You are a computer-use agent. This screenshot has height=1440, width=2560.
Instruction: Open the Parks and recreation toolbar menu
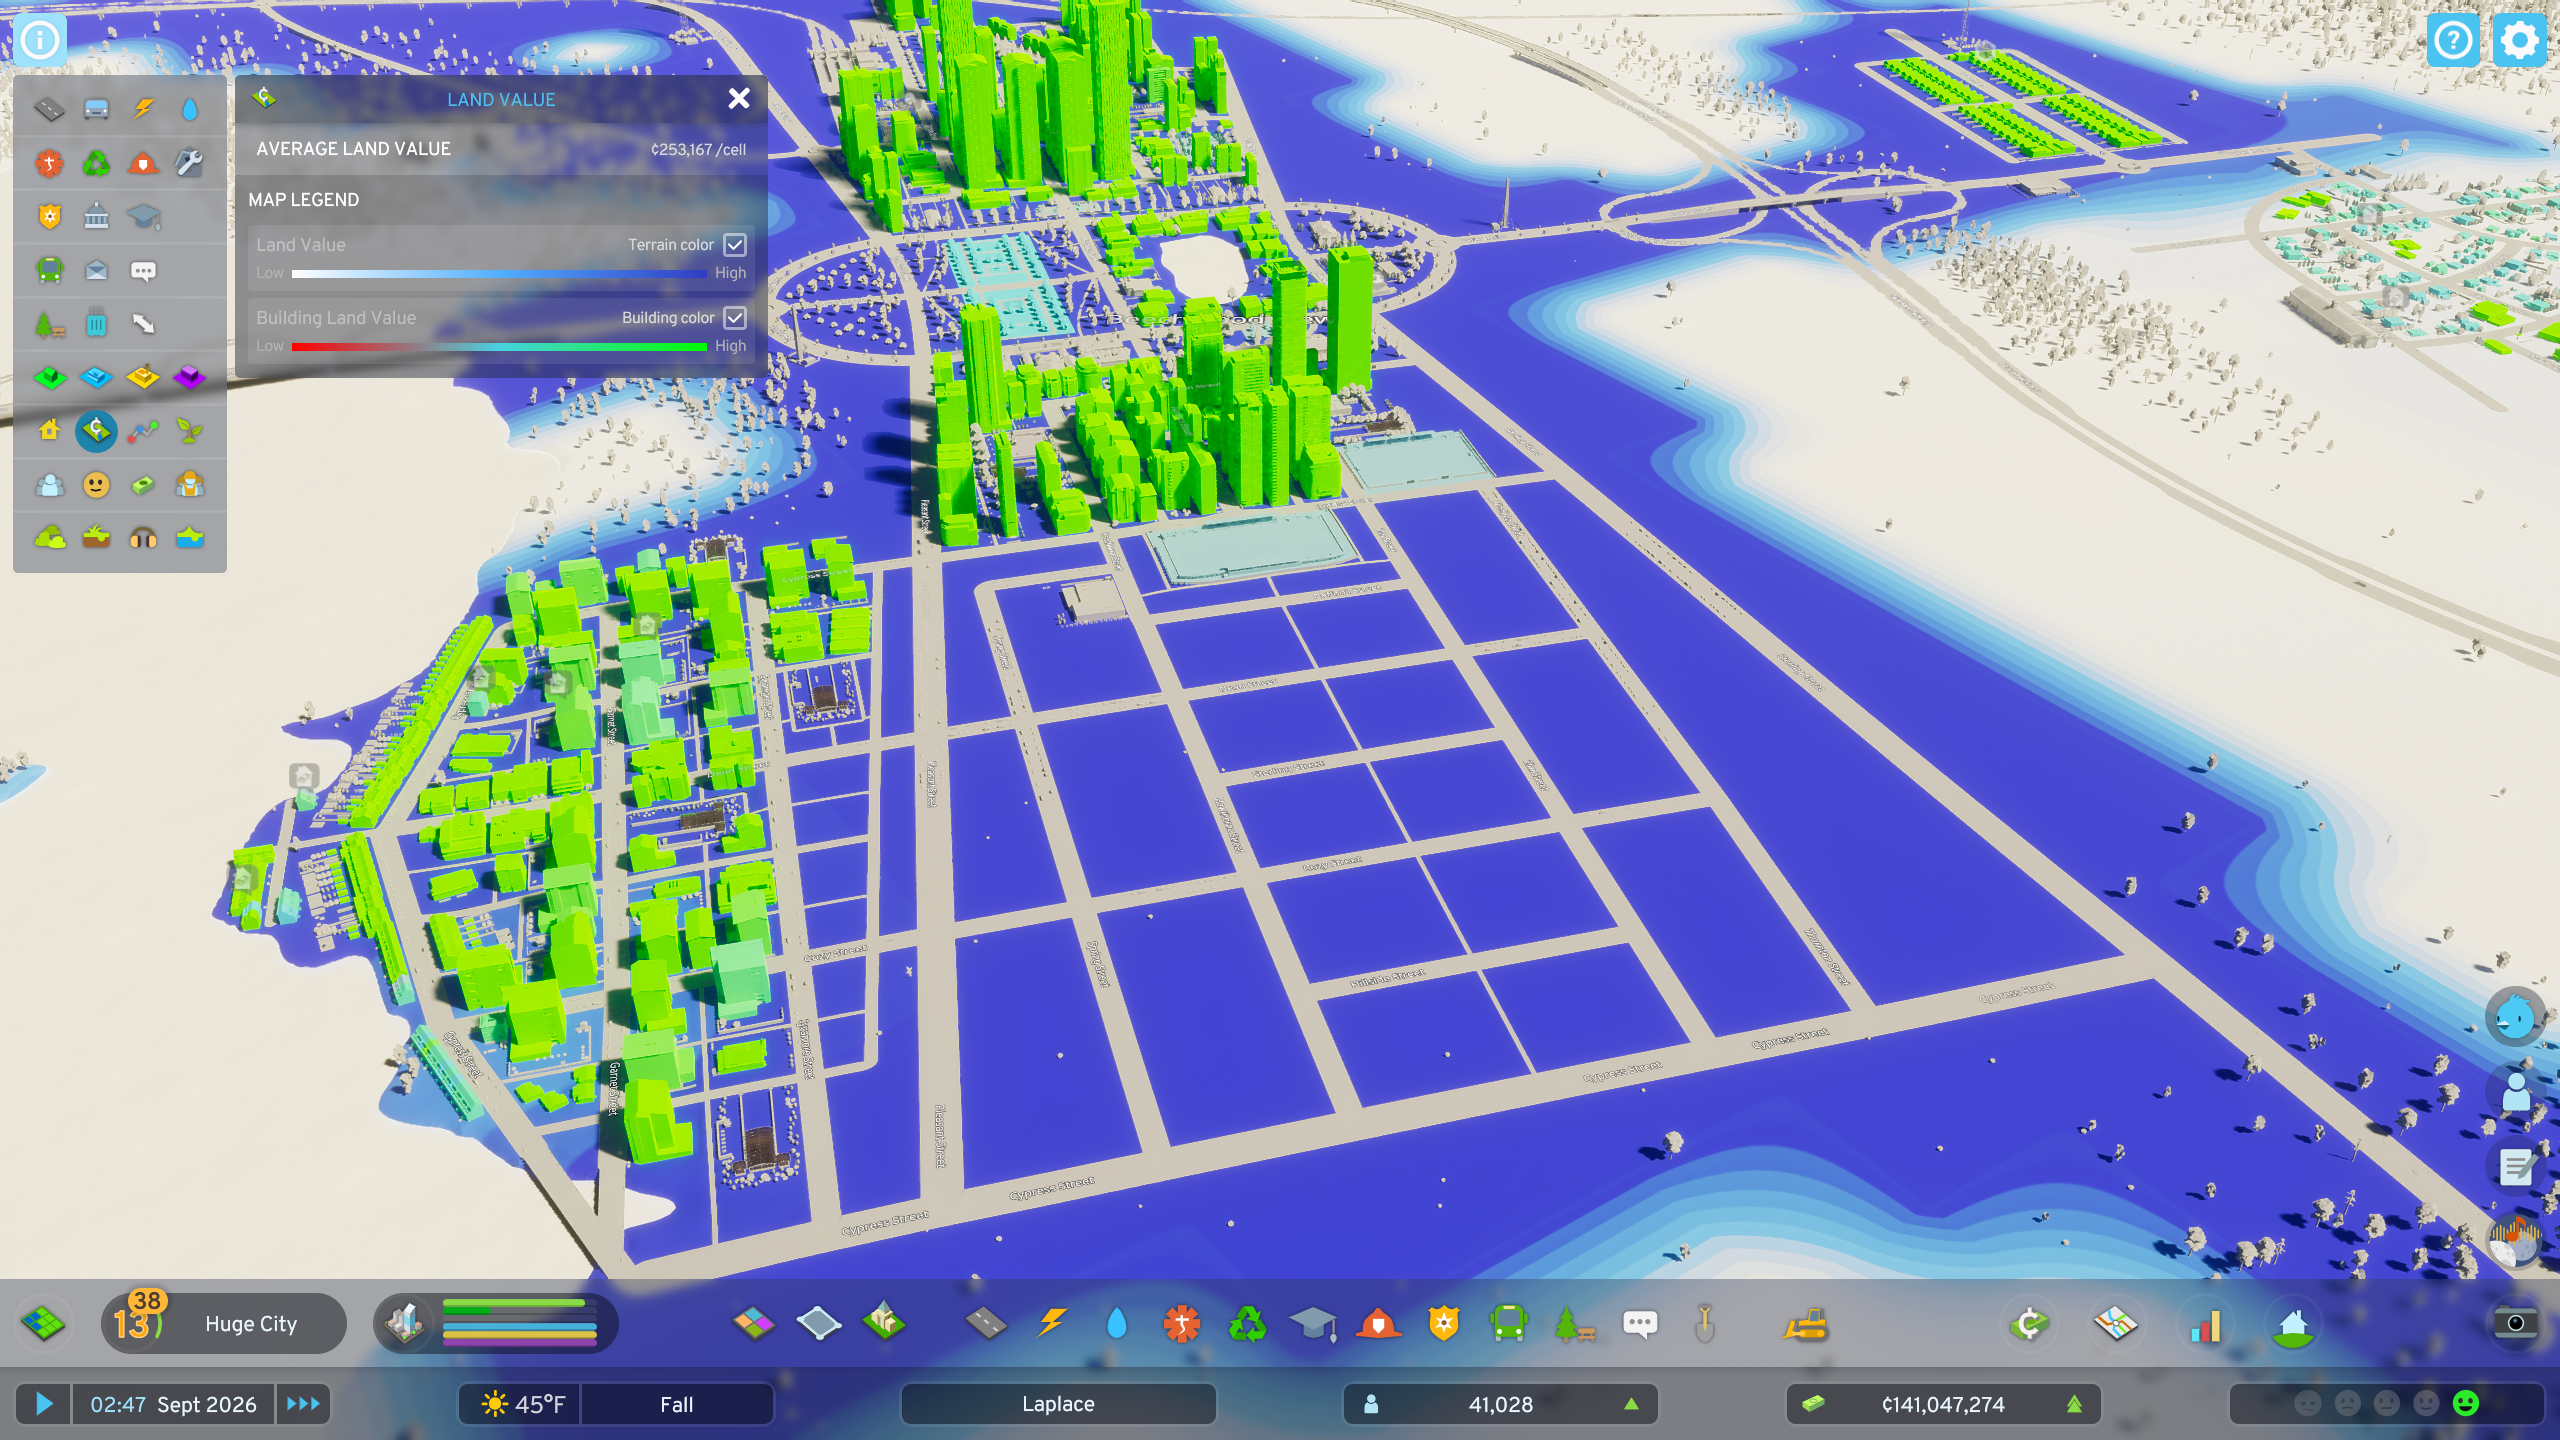pyautogui.click(x=1574, y=1324)
